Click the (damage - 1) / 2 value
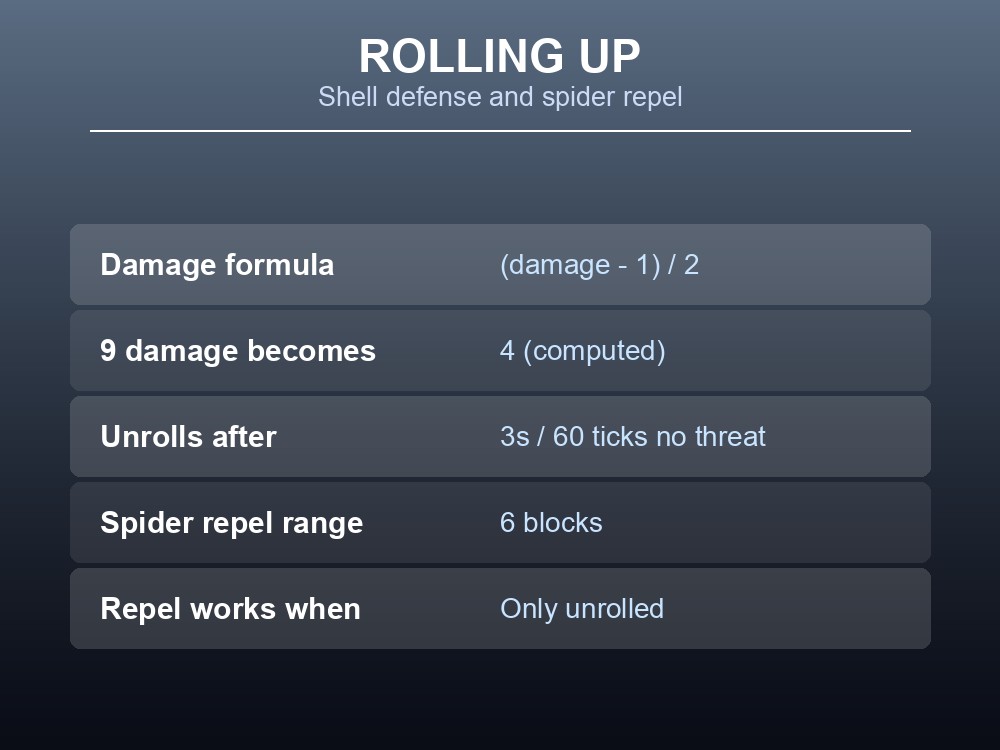 click(x=599, y=265)
